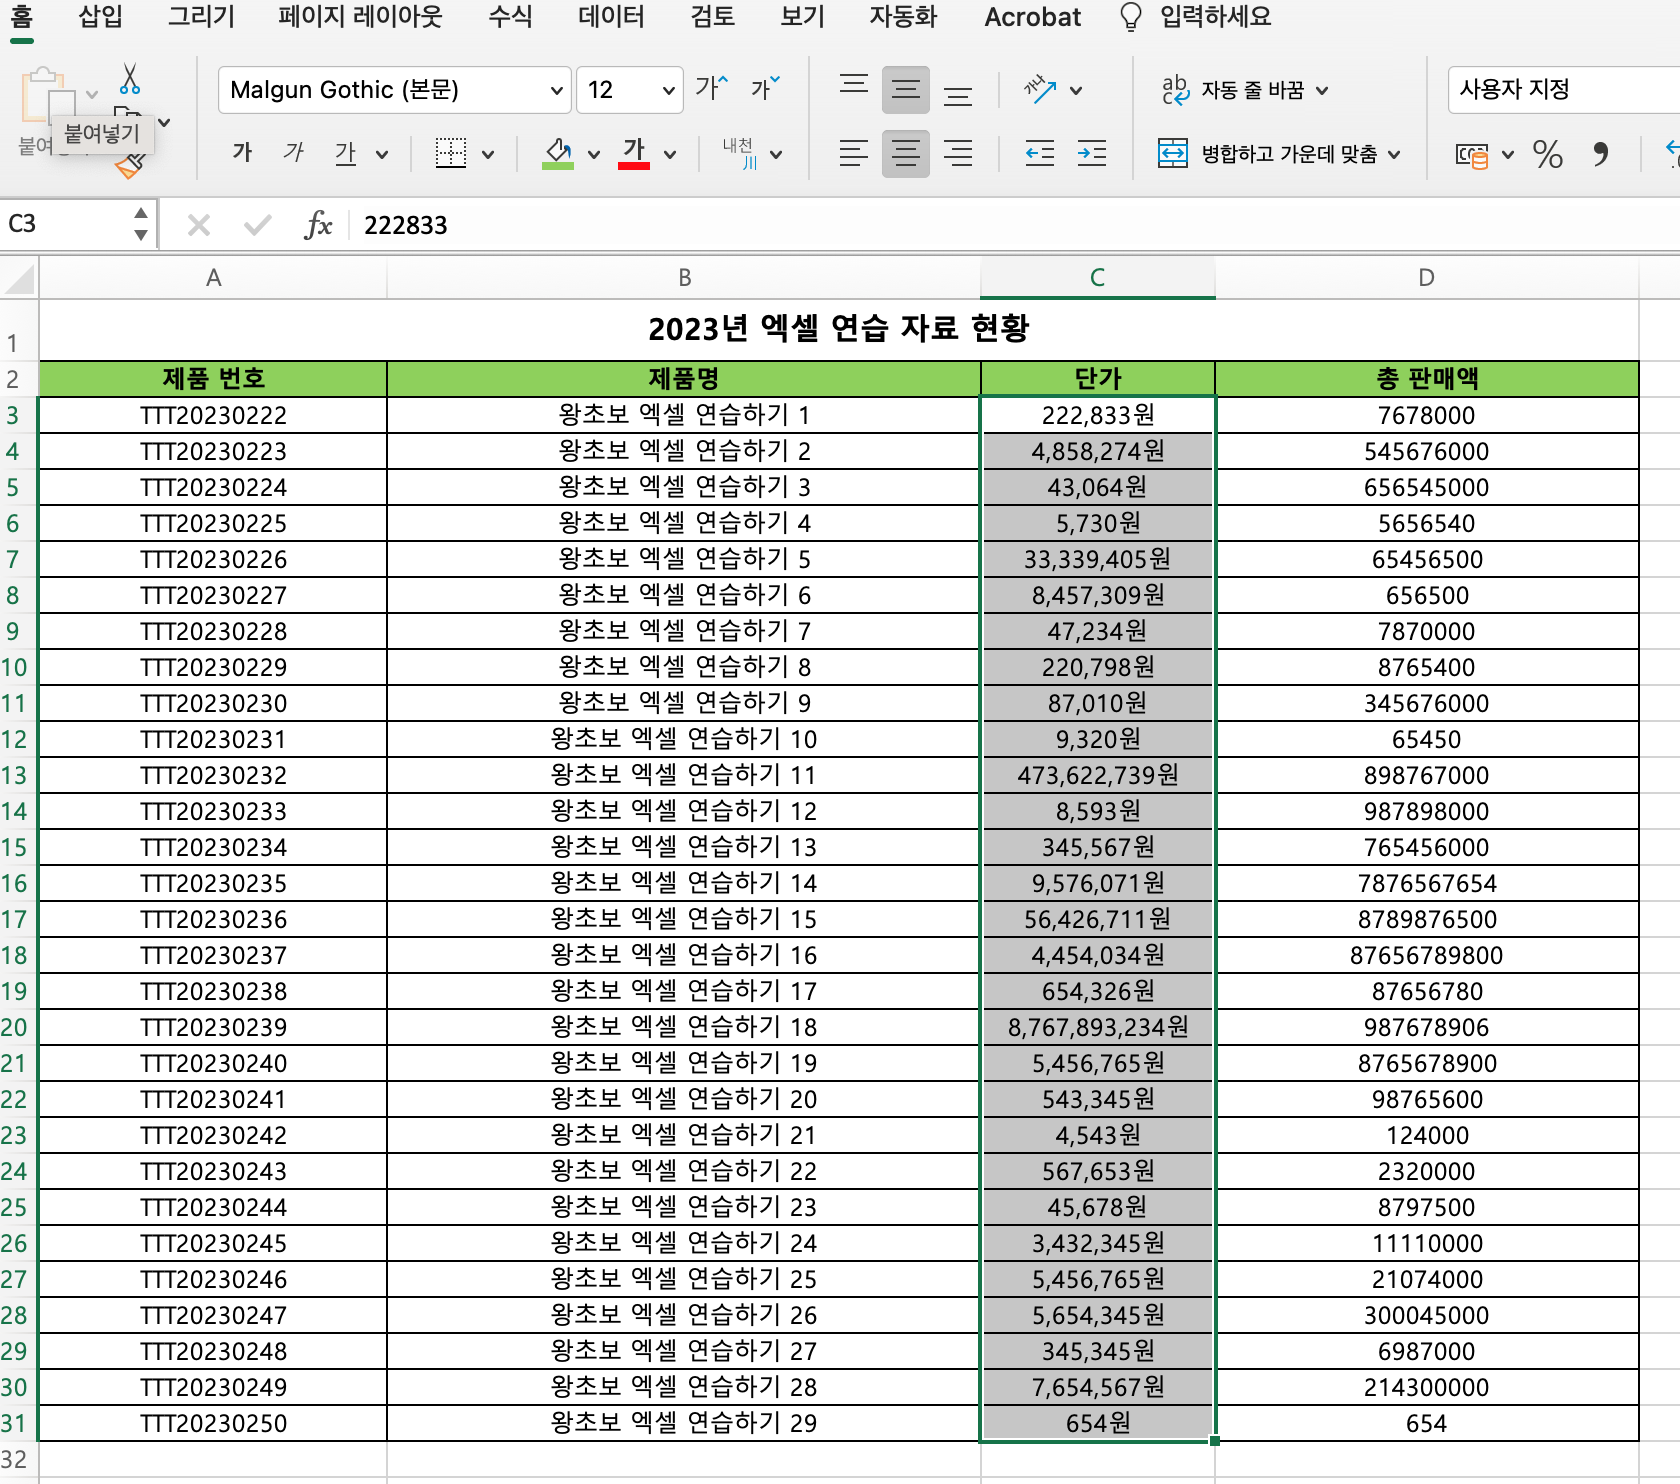1680x1484 pixels.
Task: Toggle bold 가 formatting
Action: click(242, 153)
